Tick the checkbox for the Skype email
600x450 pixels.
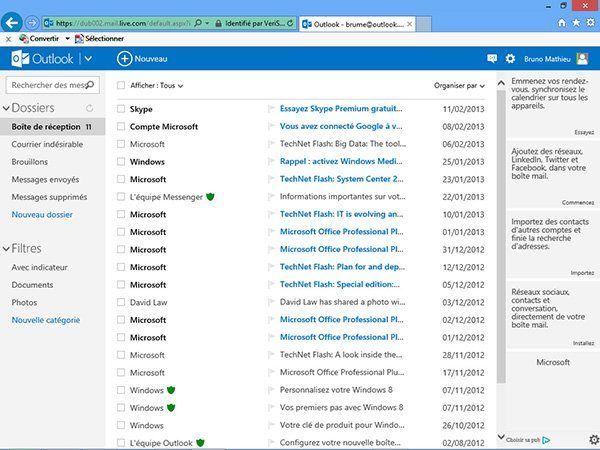(121, 108)
